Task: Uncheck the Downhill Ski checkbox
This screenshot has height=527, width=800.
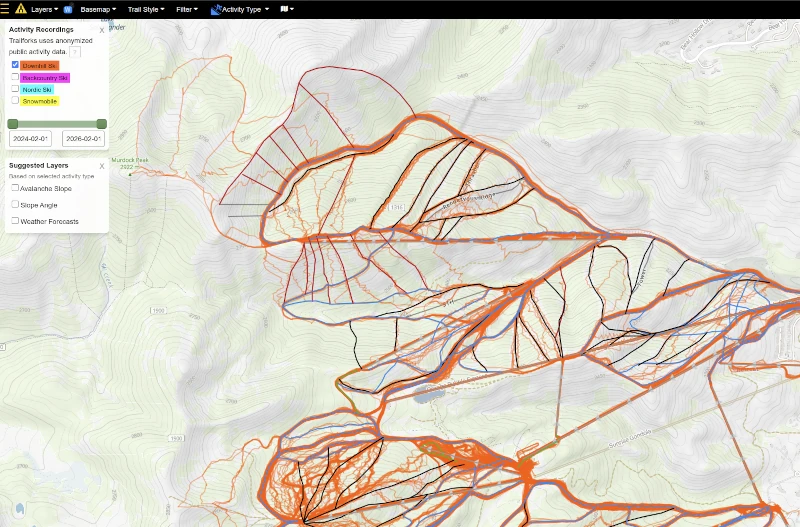Action: click(15, 65)
